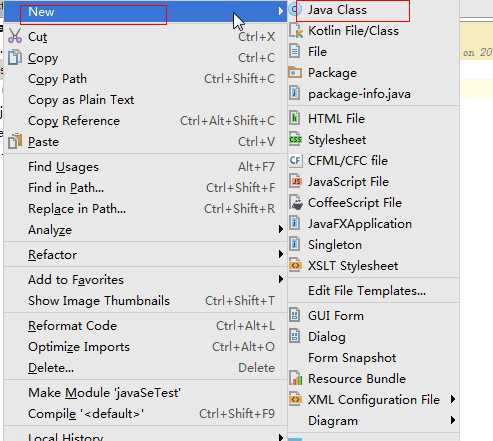Expand the Diagram submenu arrow

click(x=453, y=420)
